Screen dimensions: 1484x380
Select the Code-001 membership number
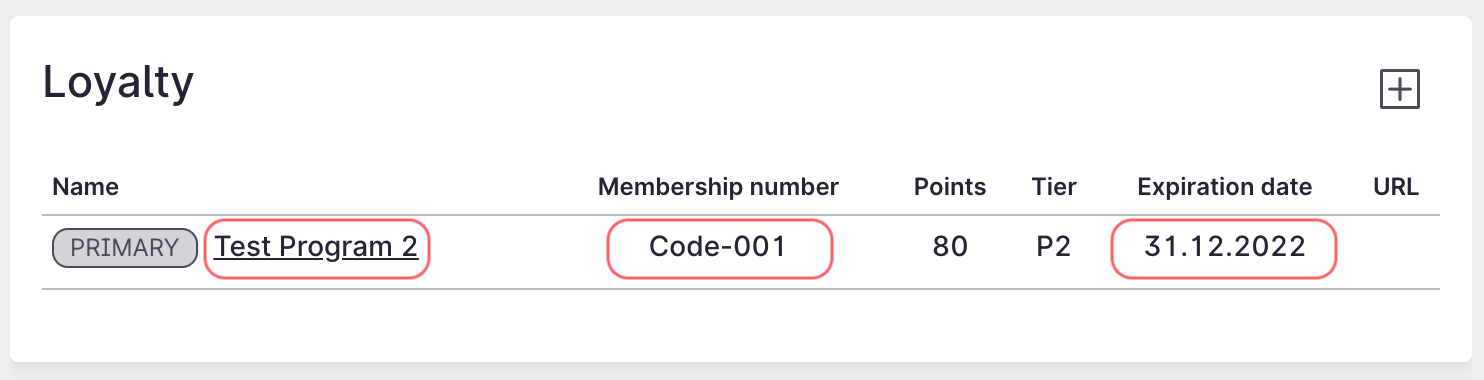(x=718, y=247)
